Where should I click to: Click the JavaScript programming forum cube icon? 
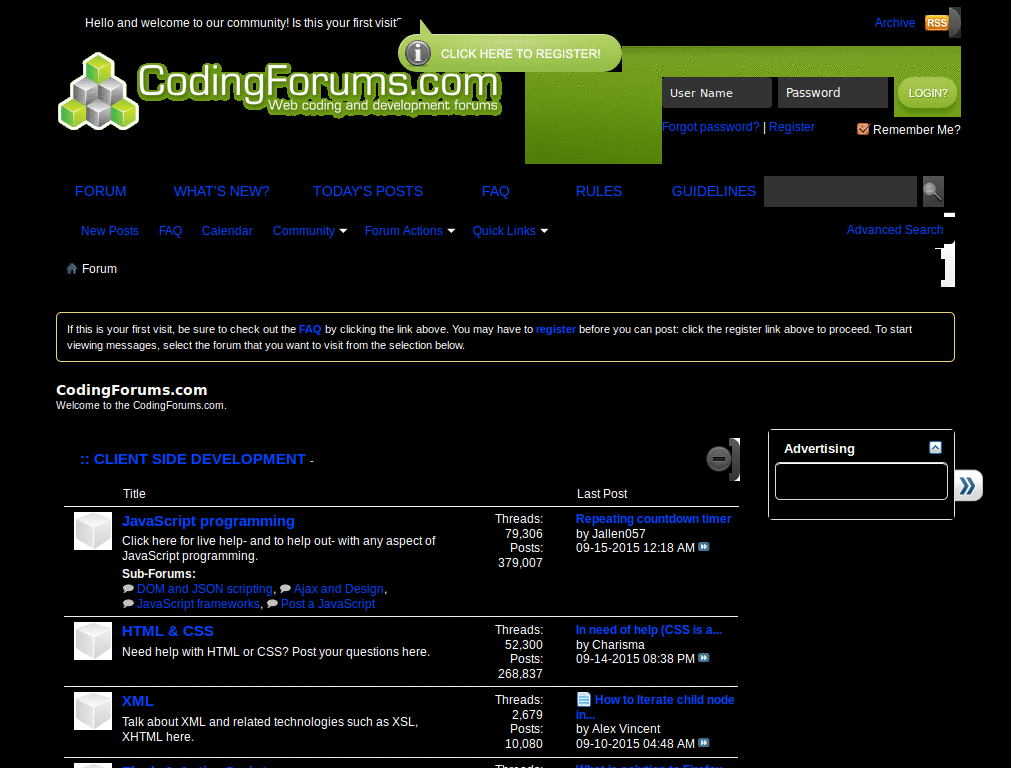pyautogui.click(x=93, y=531)
